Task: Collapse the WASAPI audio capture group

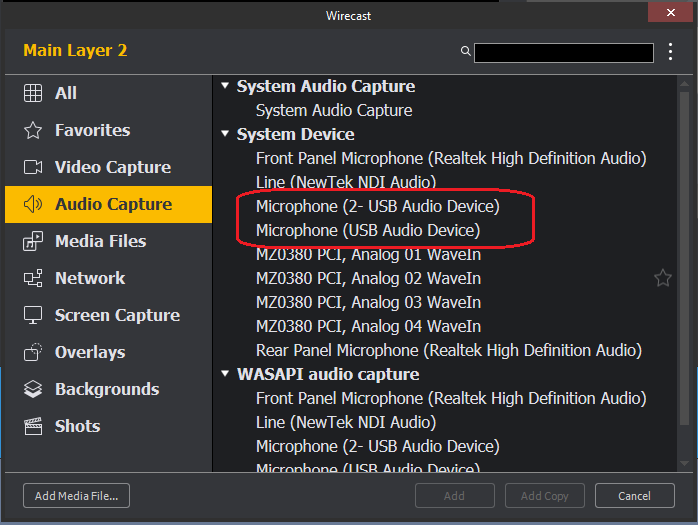Action: 225,374
